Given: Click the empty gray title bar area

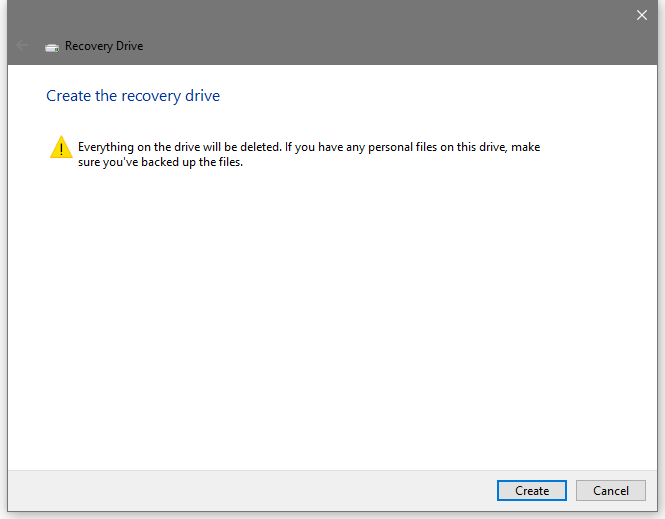Looking at the screenshot, I should (x=382, y=34).
